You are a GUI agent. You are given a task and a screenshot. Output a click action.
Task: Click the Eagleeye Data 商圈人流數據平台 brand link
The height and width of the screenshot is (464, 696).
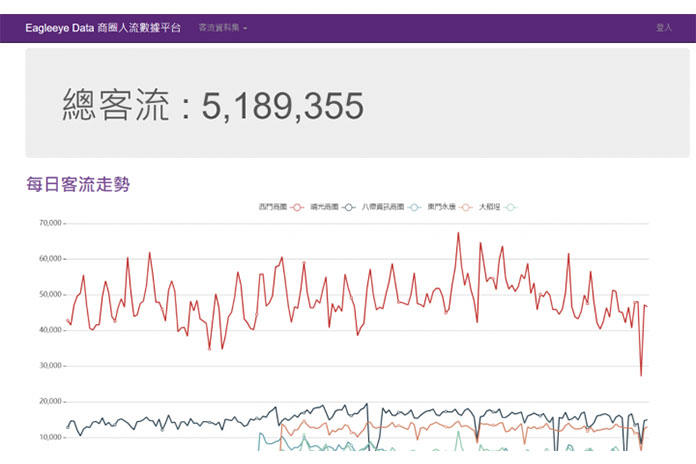point(103,28)
